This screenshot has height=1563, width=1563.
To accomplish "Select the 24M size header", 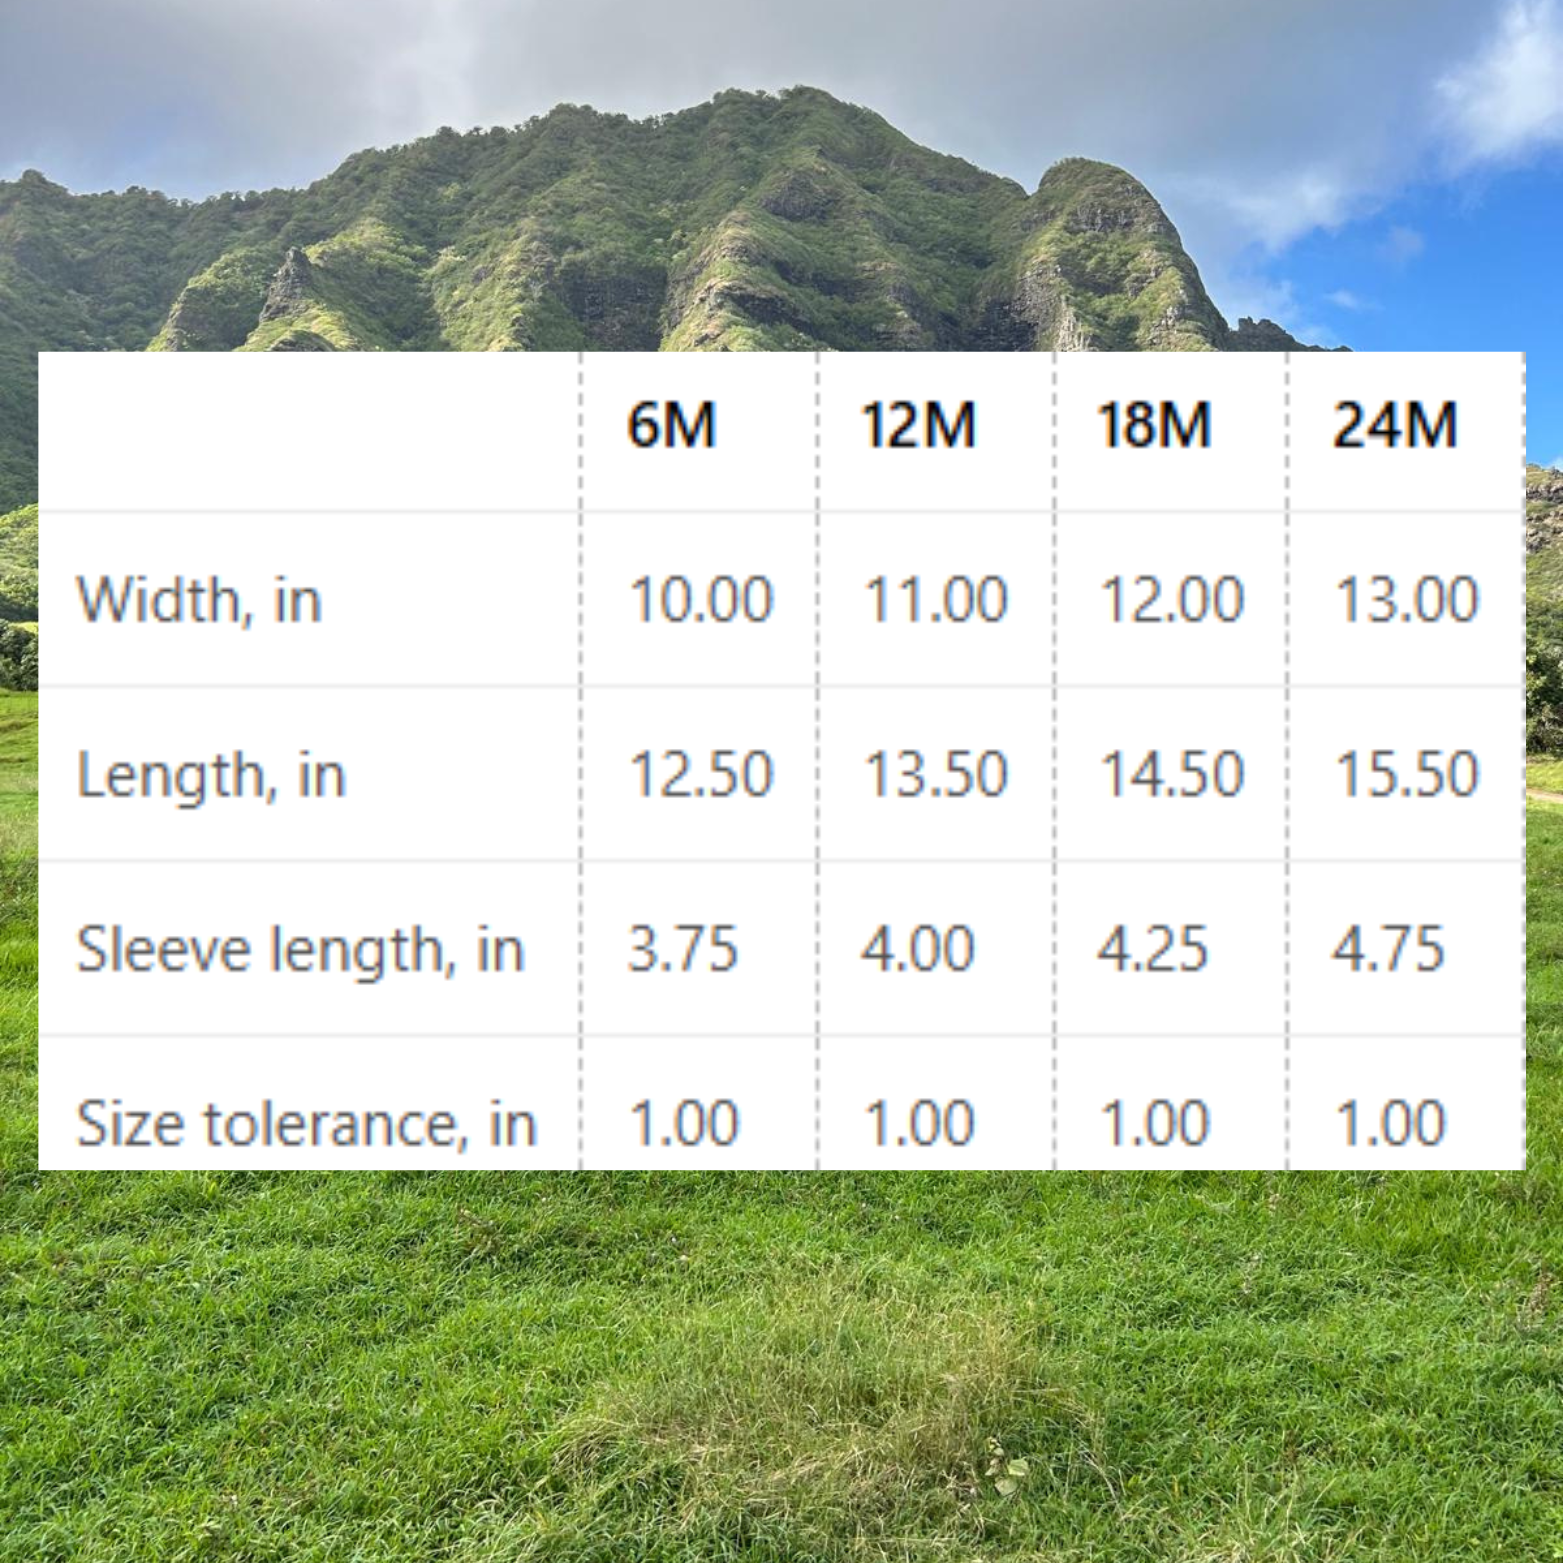I will pos(1394,425).
